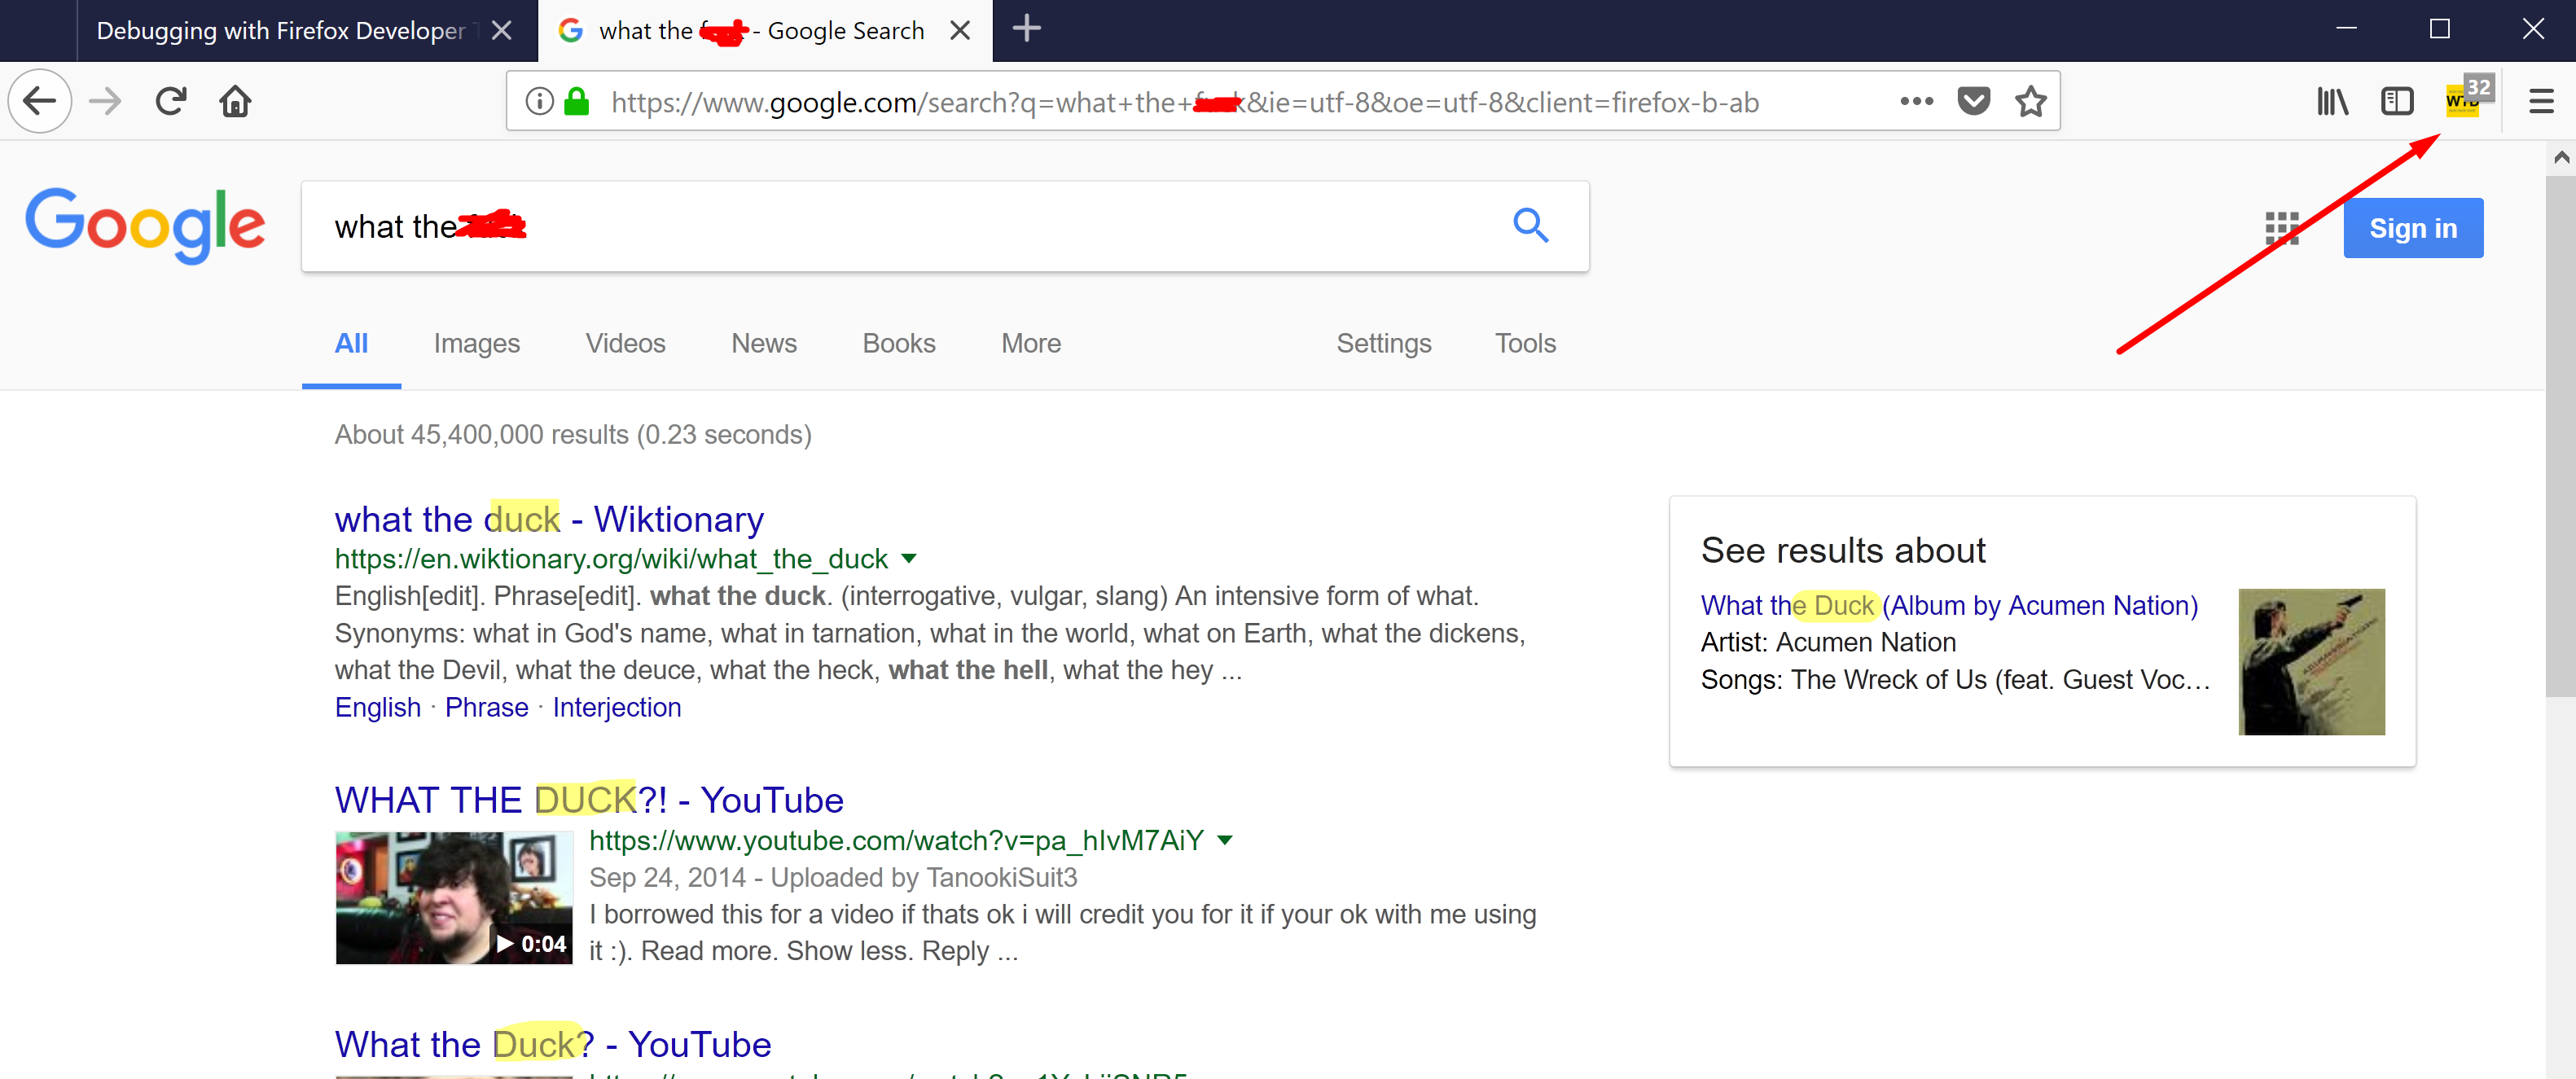Open the Library bookmarks and history icon

(x=2332, y=101)
